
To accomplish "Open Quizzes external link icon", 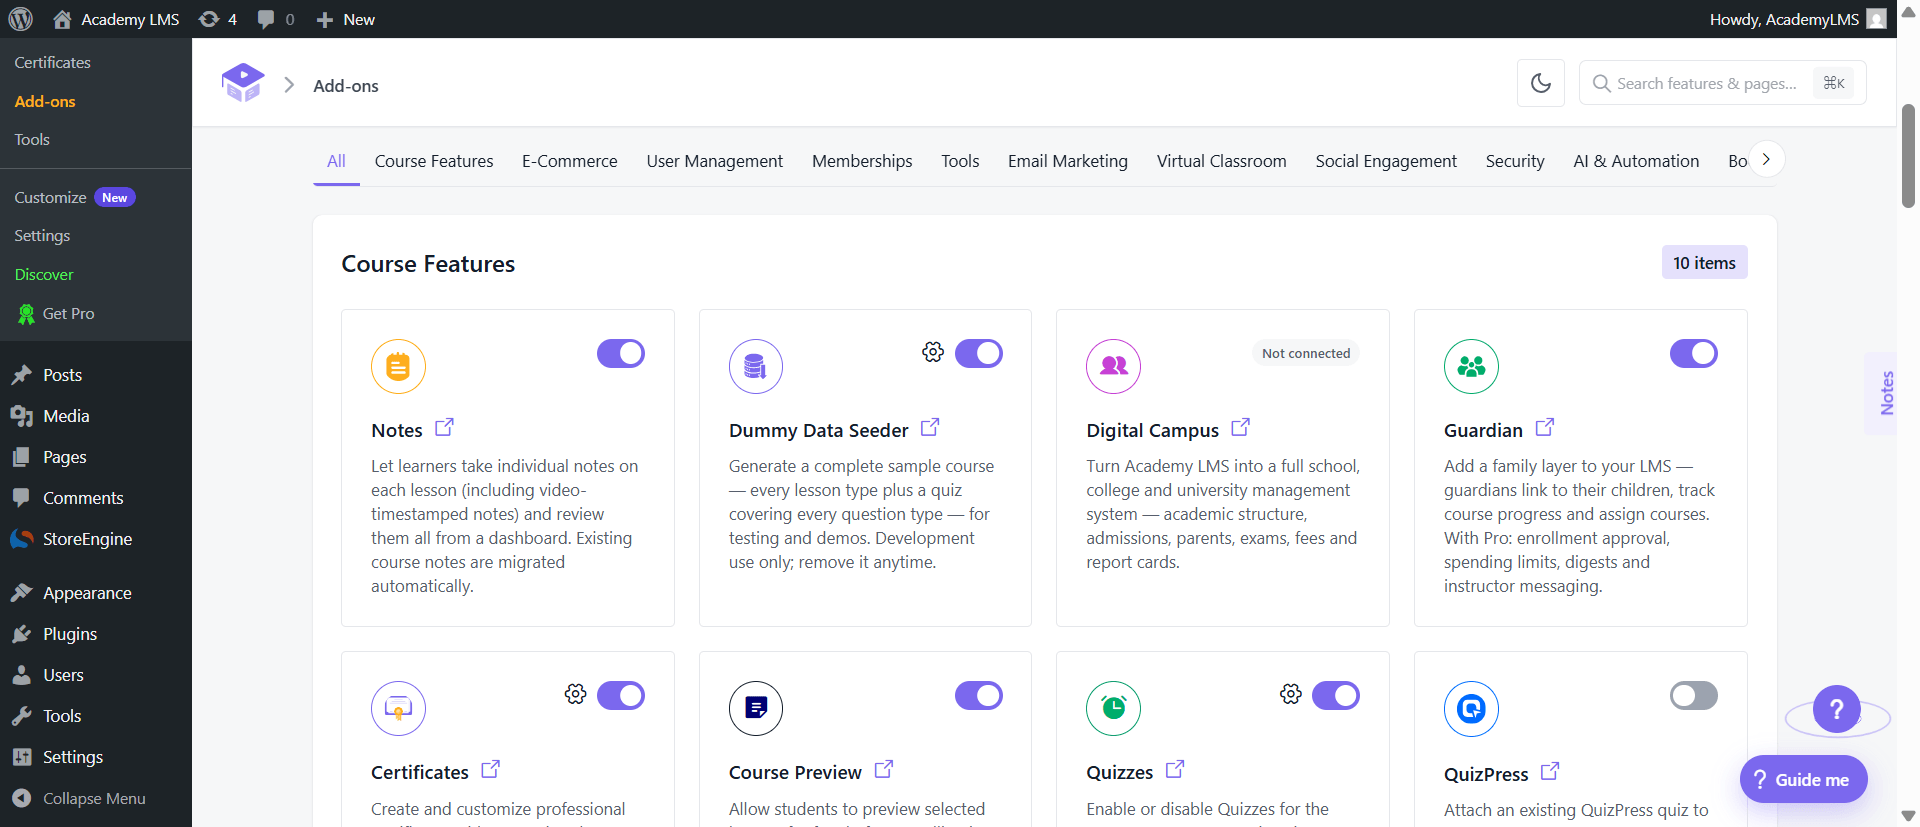I will click(x=1175, y=770).
